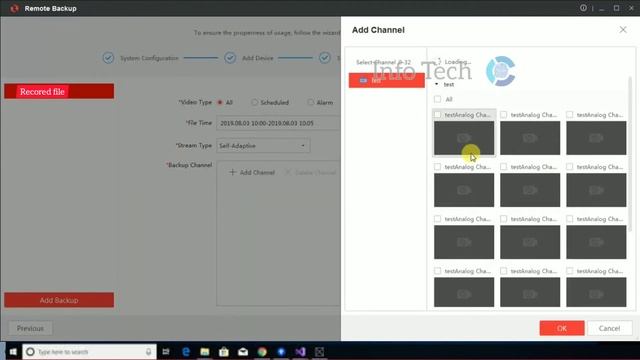Viewport: 640px width, 360px height.
Task: Check second row, second testAnalog channel checkbox
Action: click(504, 167)
